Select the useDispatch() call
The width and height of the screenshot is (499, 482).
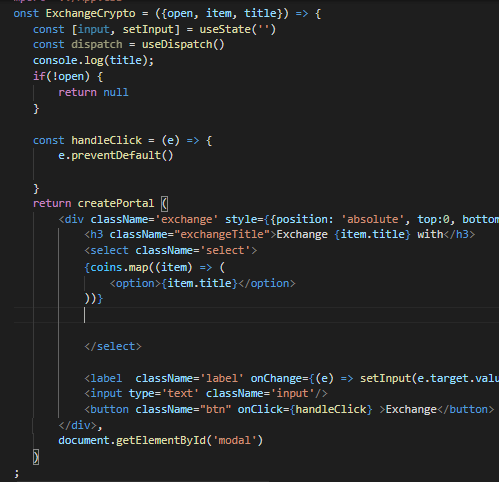[x=183, y=44]
